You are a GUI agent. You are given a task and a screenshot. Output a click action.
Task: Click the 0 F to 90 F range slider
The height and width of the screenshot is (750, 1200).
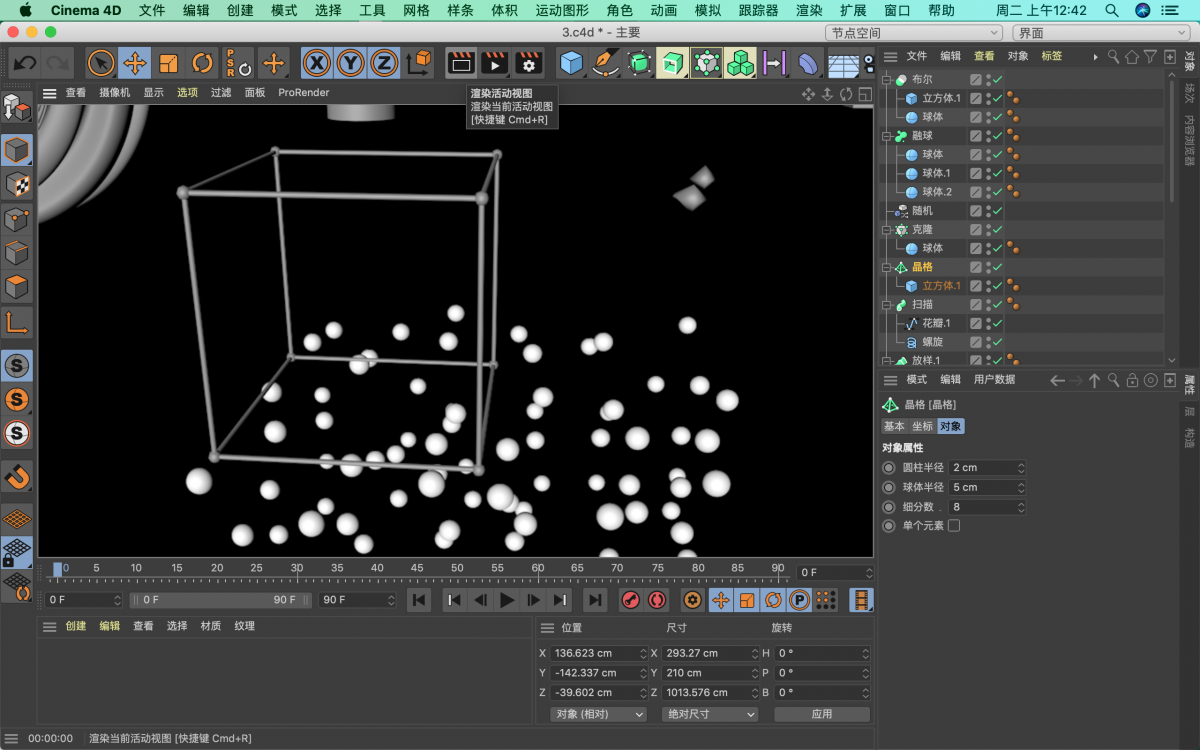tap(220, 600)
